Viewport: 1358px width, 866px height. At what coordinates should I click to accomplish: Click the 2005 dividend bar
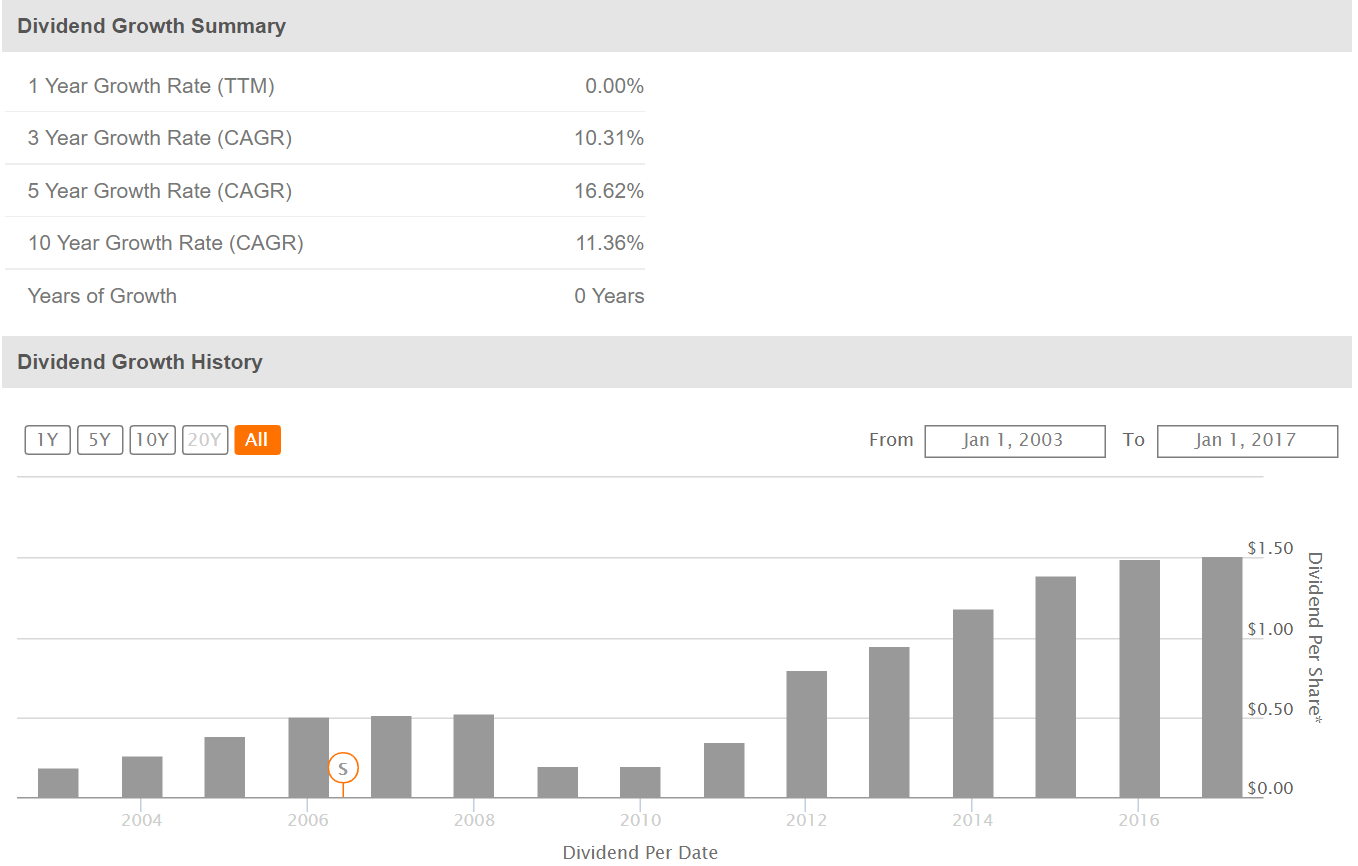click(x=225, y=767)
